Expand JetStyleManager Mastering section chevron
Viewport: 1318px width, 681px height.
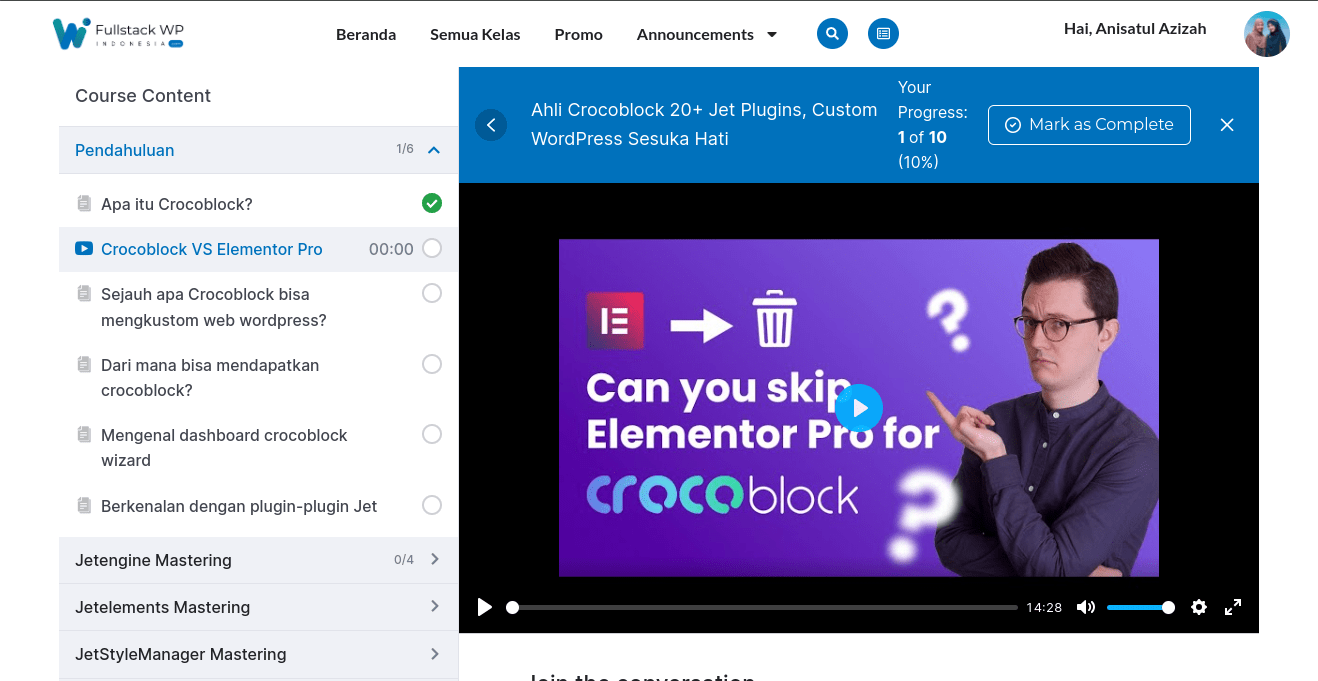[435, 653]
